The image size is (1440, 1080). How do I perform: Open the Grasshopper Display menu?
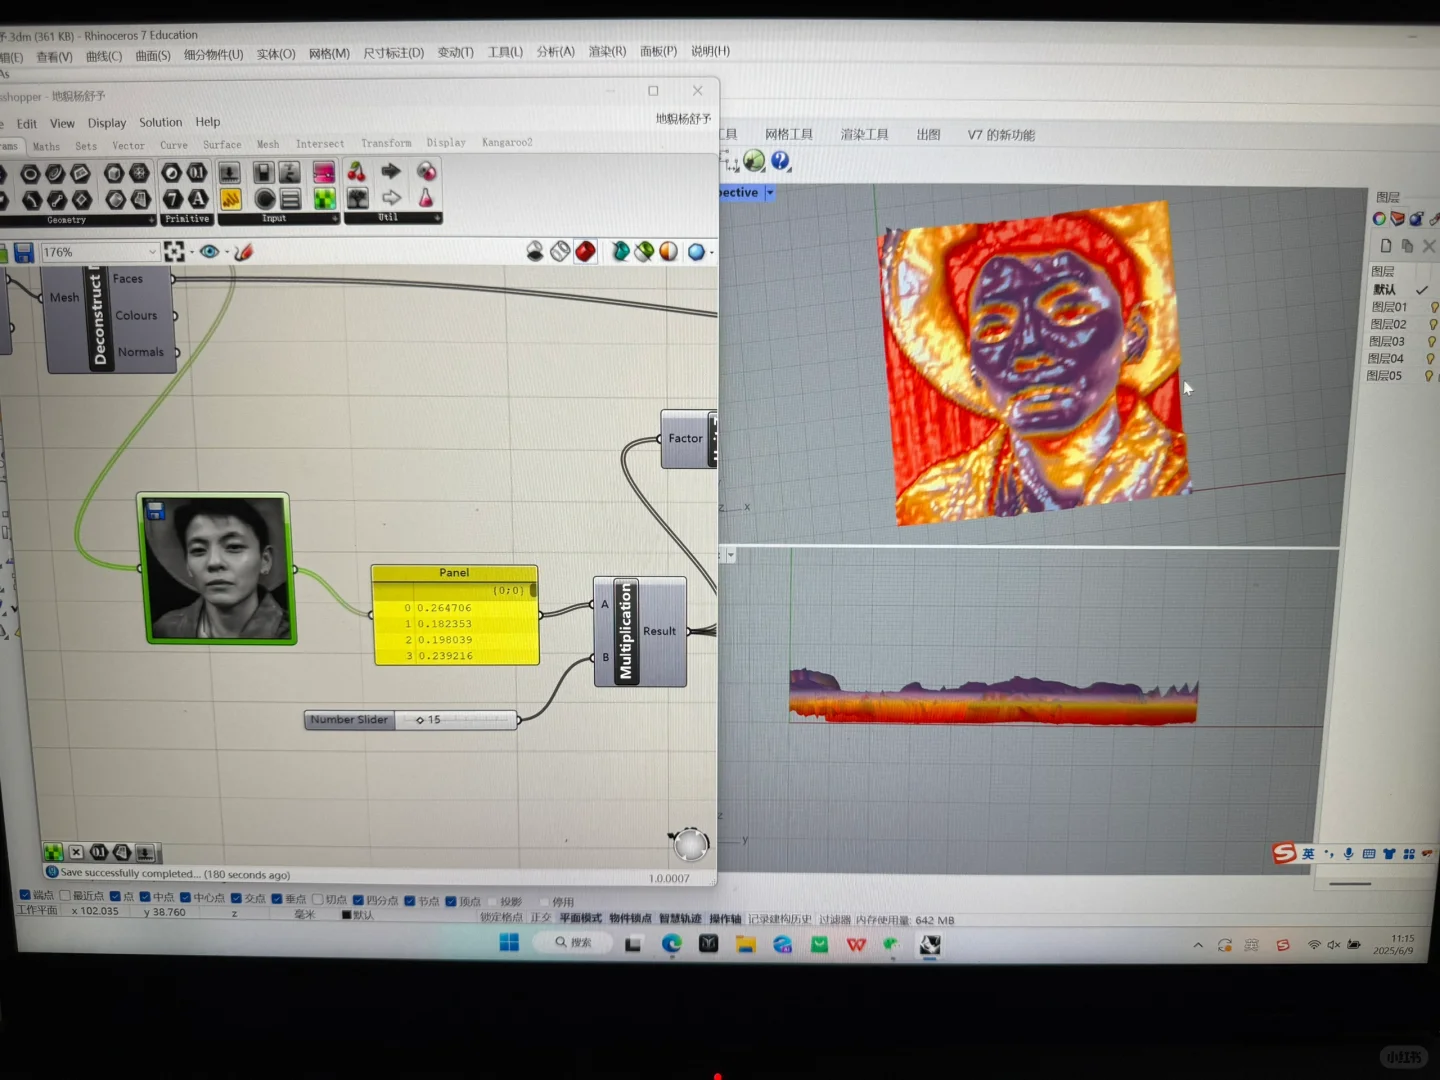pos(107,123)
